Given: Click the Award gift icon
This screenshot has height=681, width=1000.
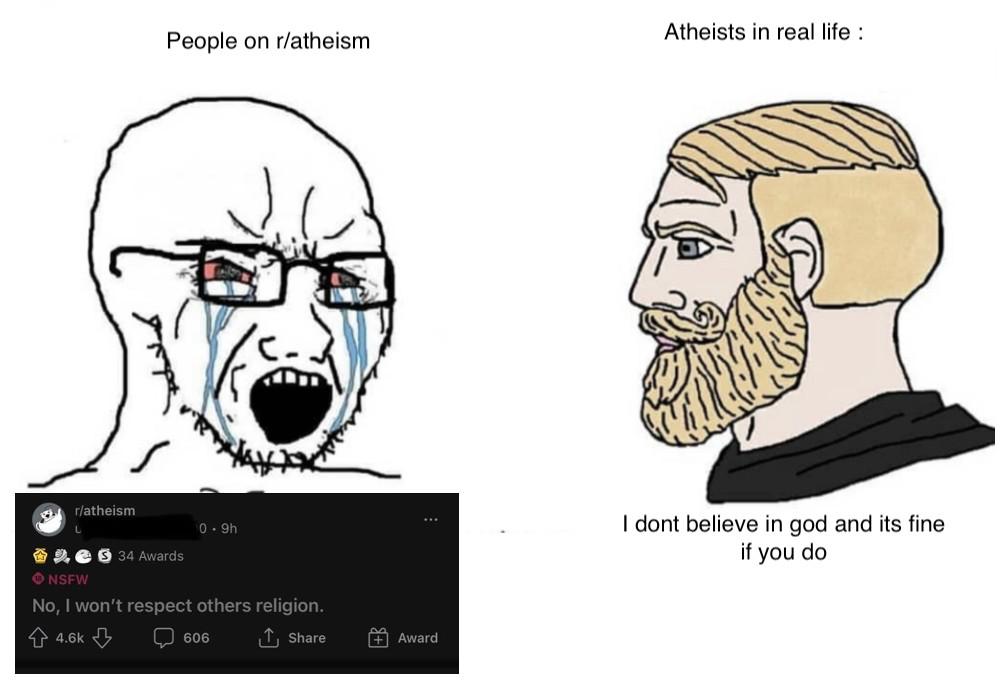Looking at the screenshot, I should tap(378, 637).
